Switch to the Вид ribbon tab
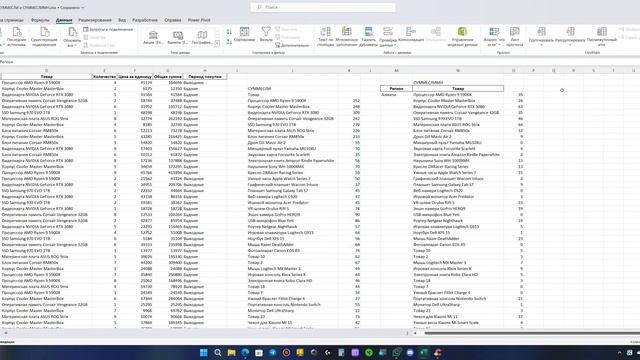This screenshot has width=640, height=360. pos(122,20)
